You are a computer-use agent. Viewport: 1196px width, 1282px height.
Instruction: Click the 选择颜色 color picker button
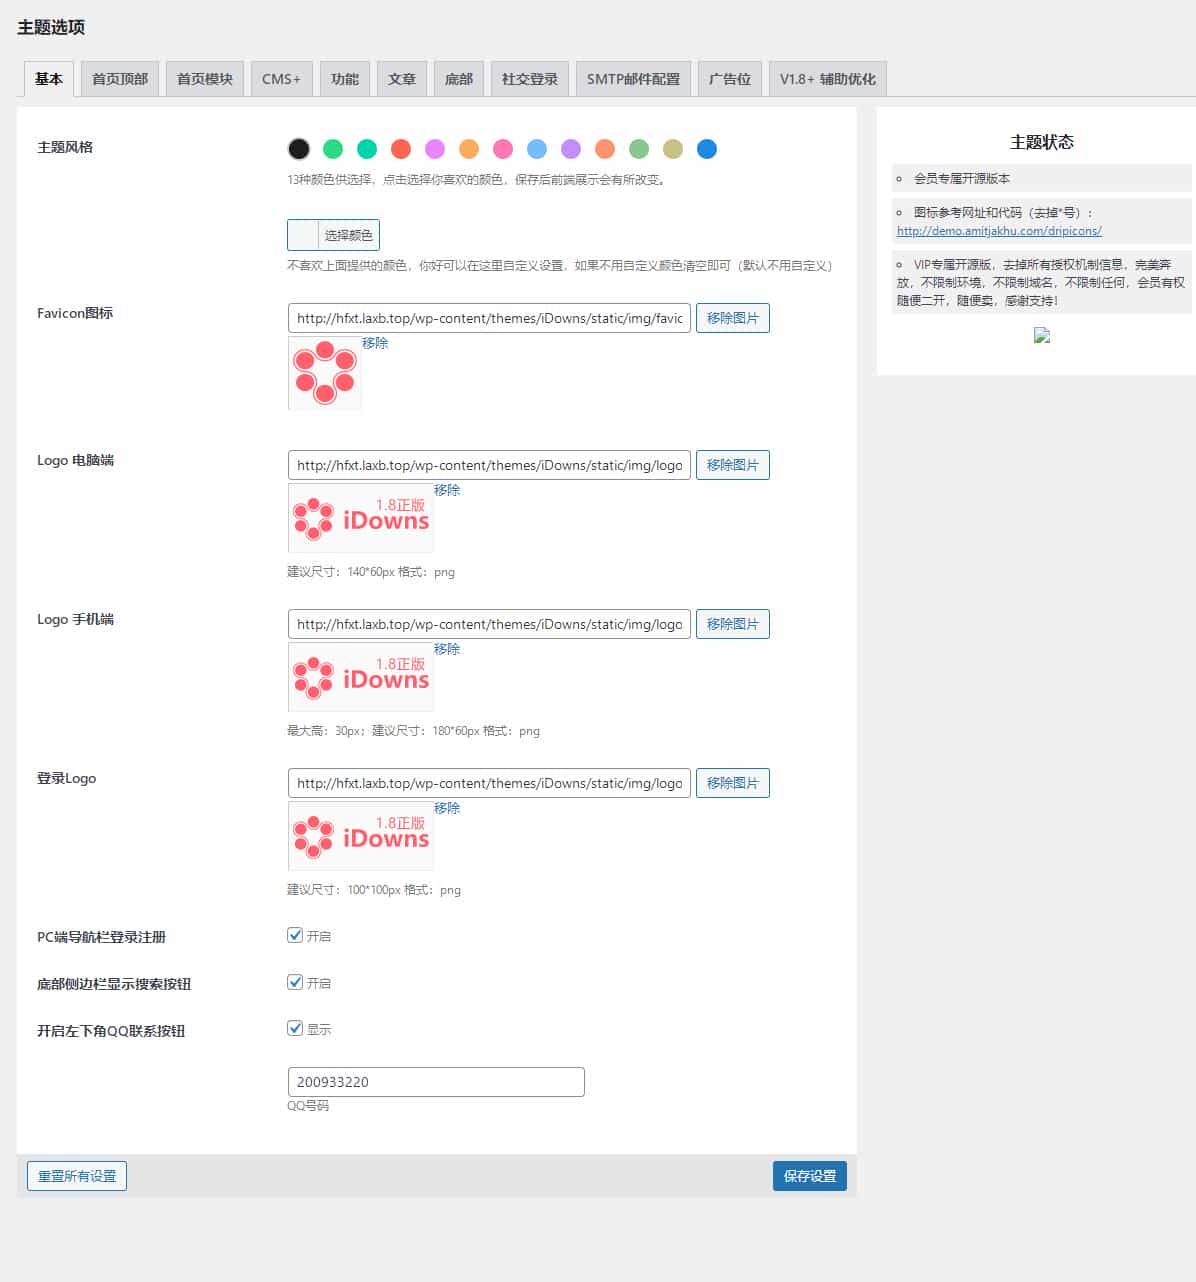347,234
